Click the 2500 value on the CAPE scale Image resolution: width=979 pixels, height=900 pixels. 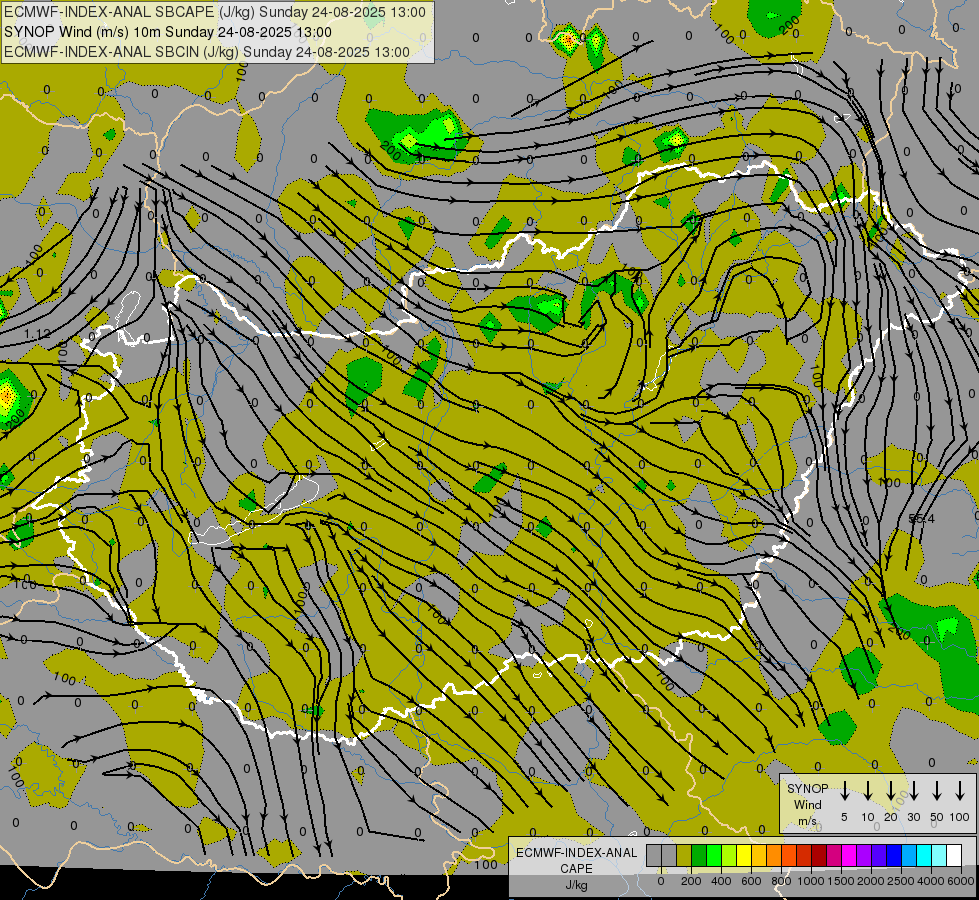[901, 881]
